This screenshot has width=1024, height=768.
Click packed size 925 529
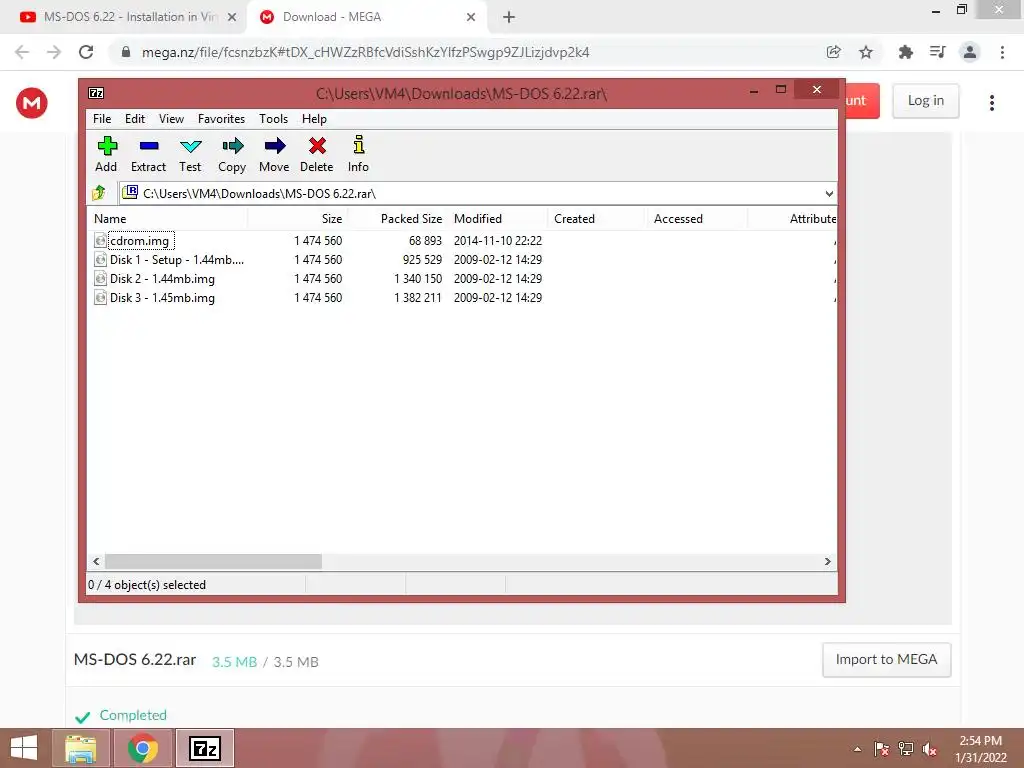(x=423, y=259)
